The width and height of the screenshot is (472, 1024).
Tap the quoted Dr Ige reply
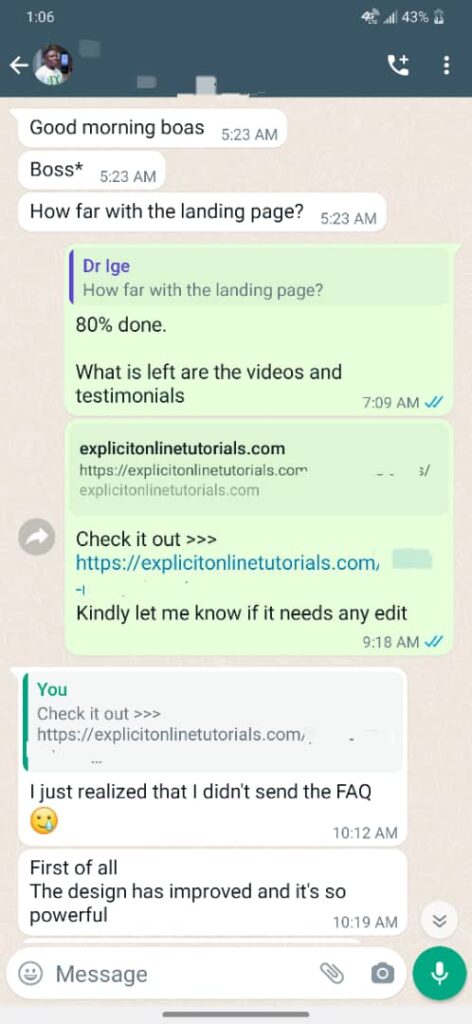coord(259,278)
